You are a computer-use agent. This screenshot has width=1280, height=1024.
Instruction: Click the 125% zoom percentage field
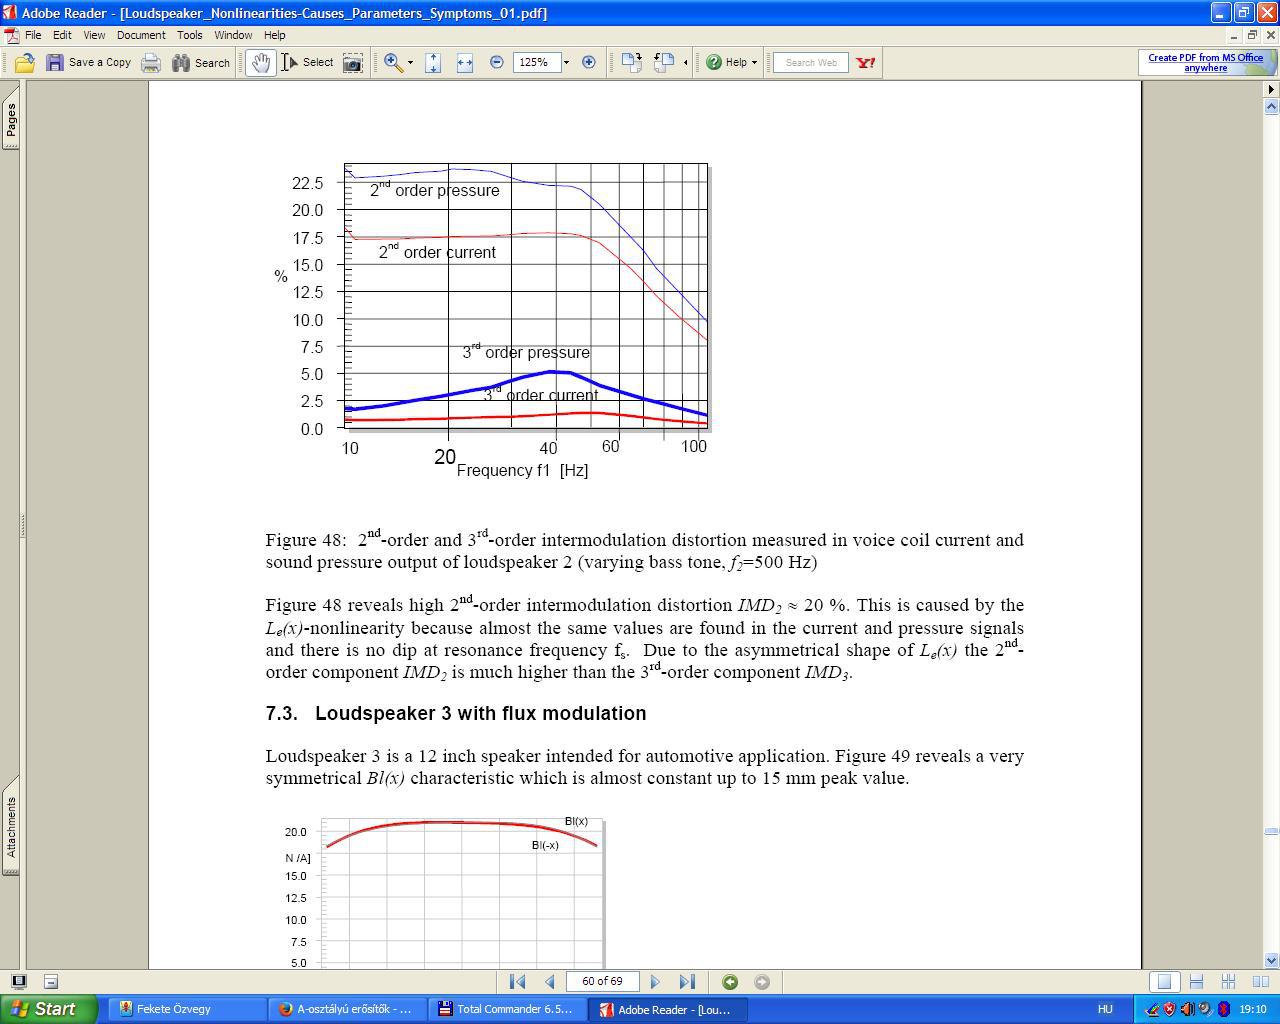pos(535,62)
